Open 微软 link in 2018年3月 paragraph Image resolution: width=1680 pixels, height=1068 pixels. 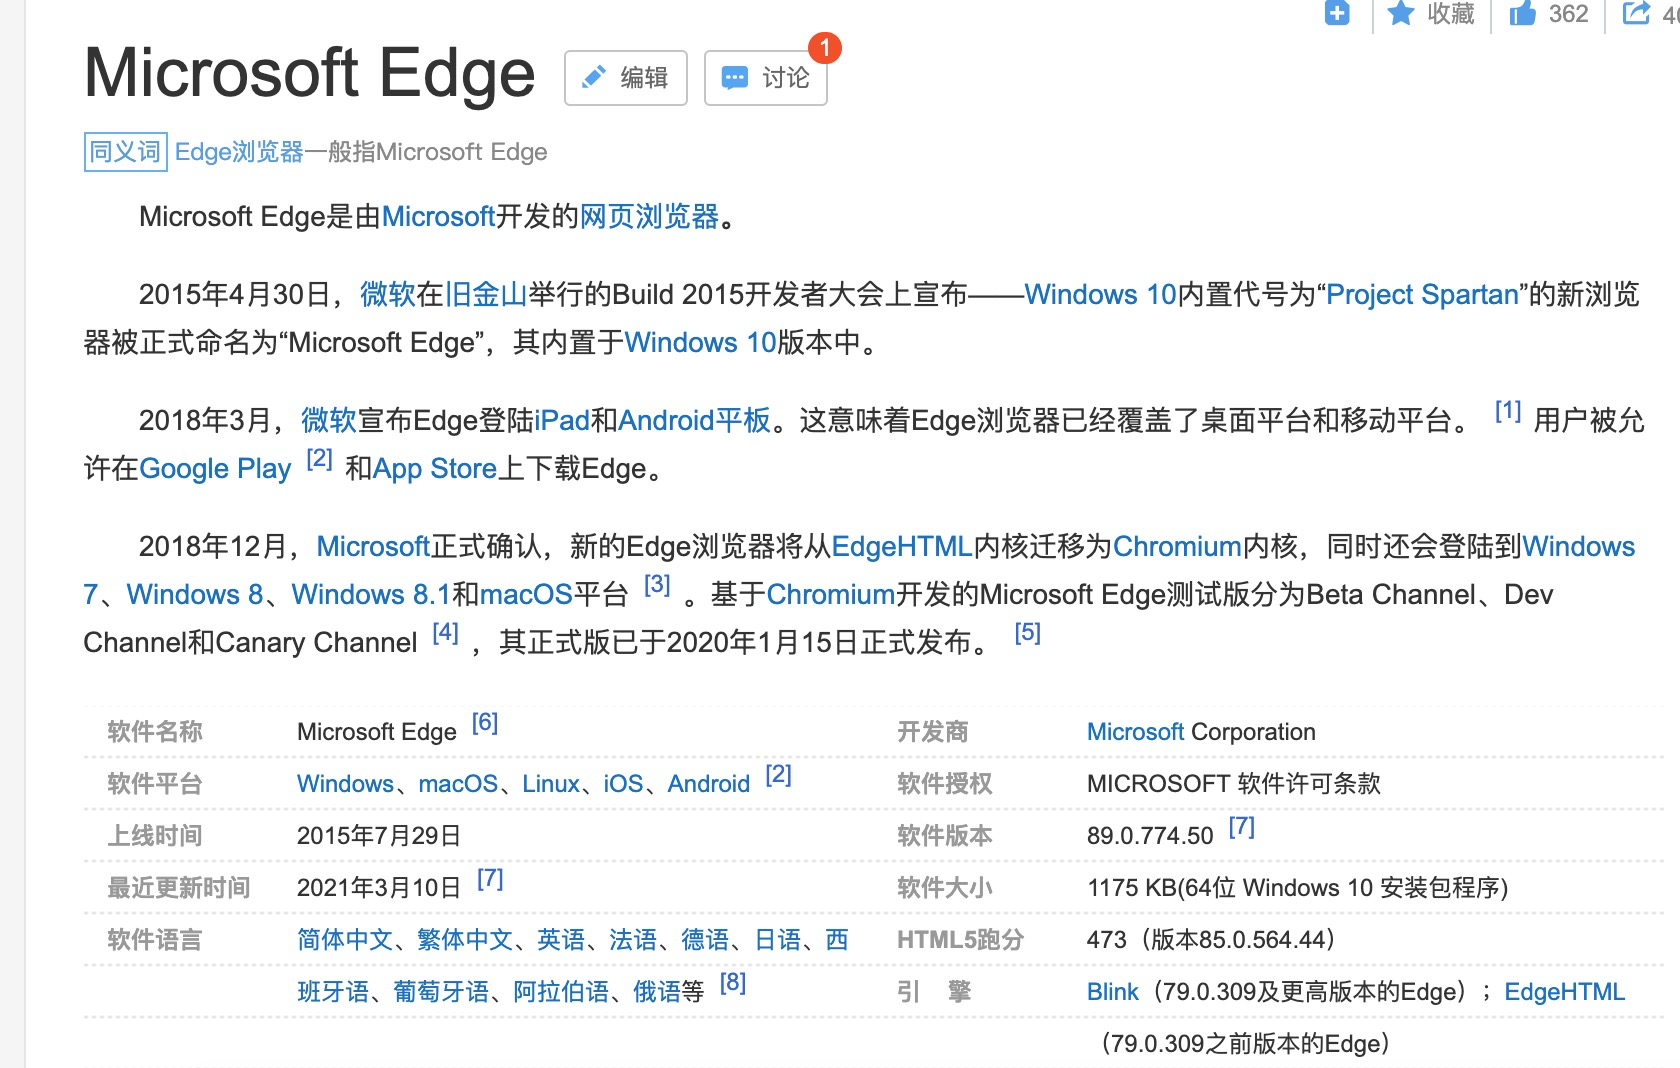pos(329,421)
